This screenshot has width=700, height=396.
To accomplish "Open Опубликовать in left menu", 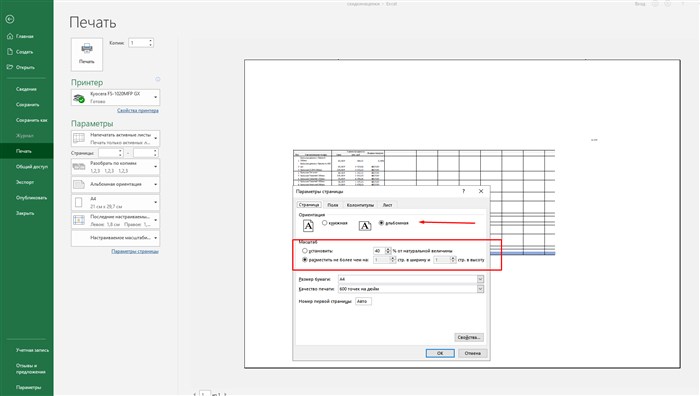I will pos(26,198).
